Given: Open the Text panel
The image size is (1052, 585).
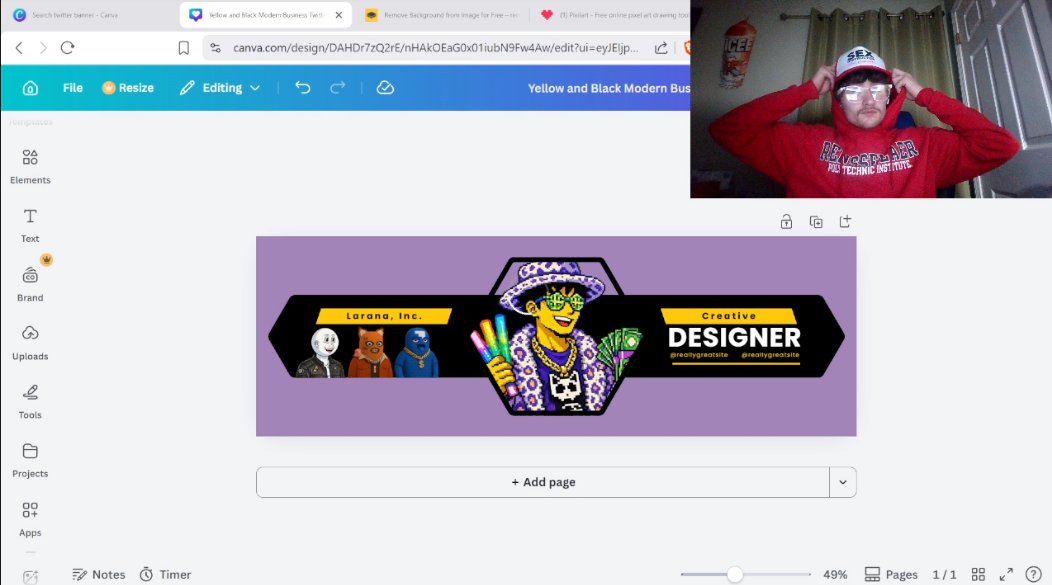Looking at the screenshot, I should [x=30, y=225].
